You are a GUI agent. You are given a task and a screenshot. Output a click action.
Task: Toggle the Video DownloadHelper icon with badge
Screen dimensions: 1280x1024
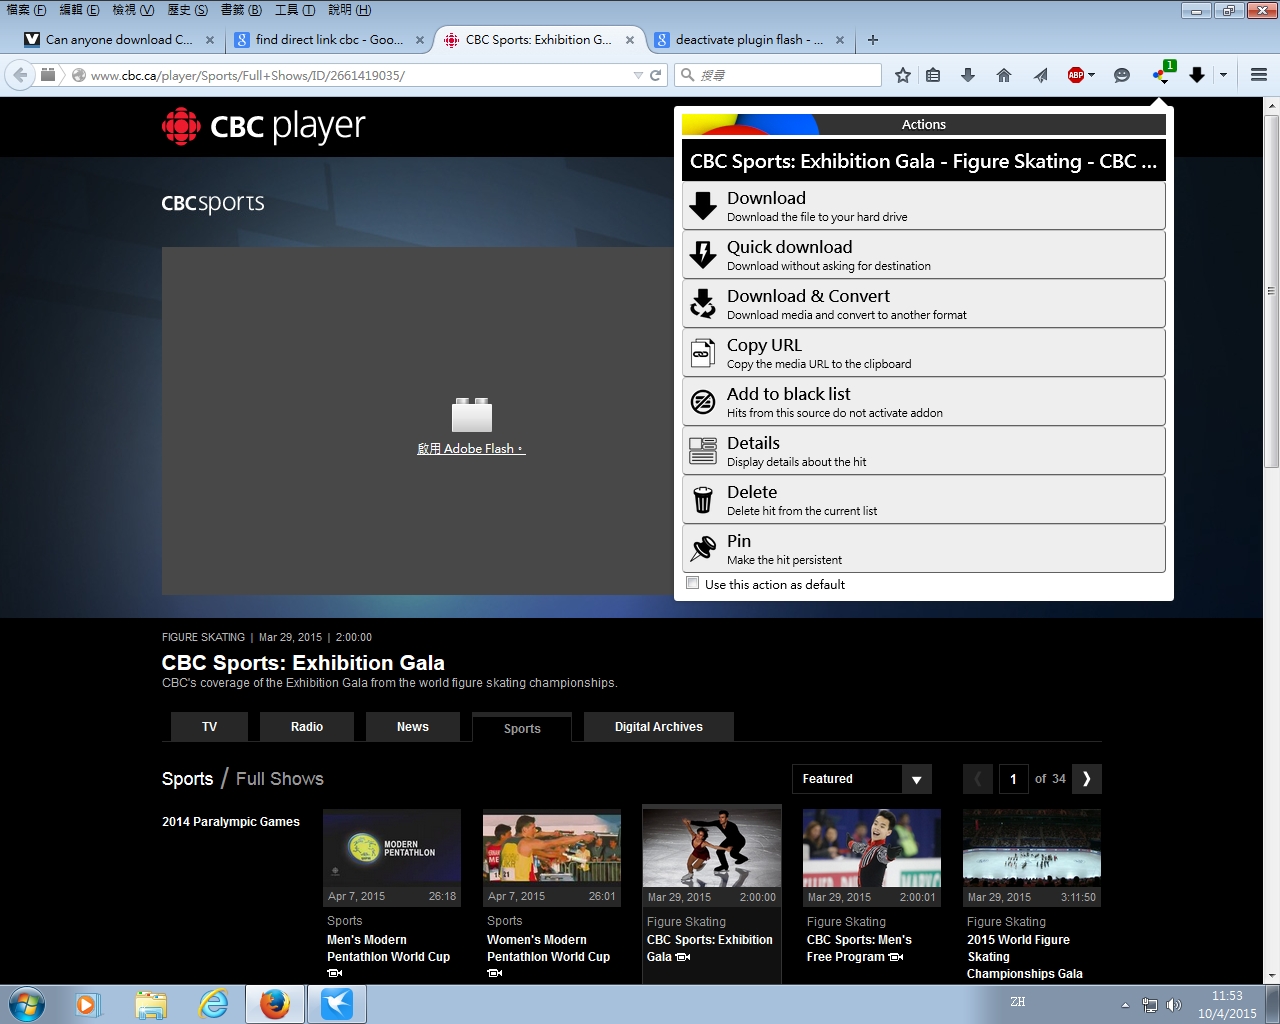(x=1162, y=74)
